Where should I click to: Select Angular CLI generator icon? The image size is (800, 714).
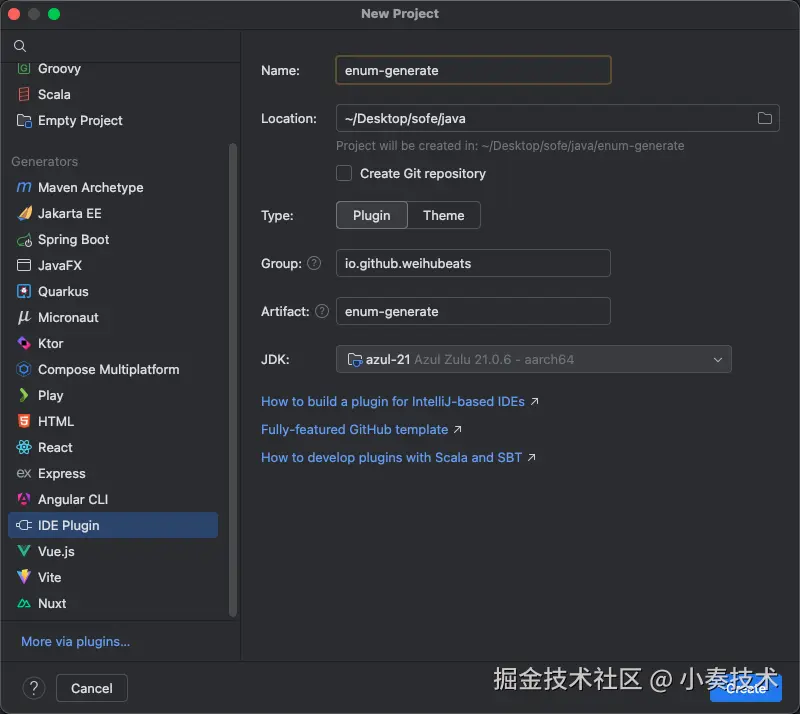click(23, 500)
